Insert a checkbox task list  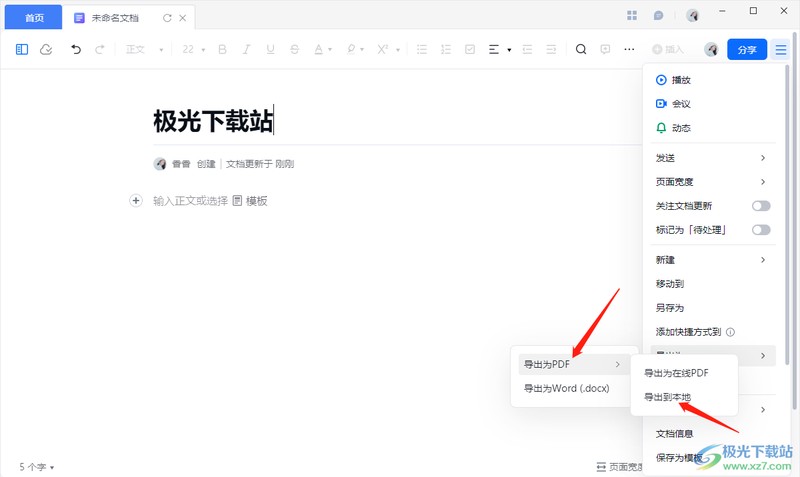click(x=470, y=49)
